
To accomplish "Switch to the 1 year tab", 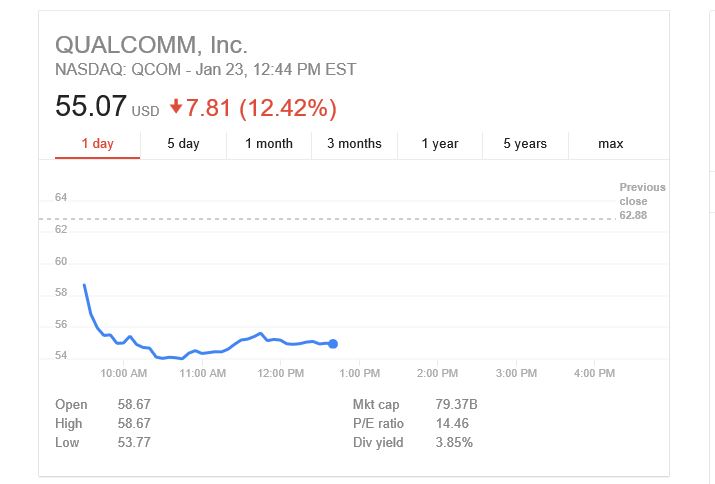I will 440,144.
